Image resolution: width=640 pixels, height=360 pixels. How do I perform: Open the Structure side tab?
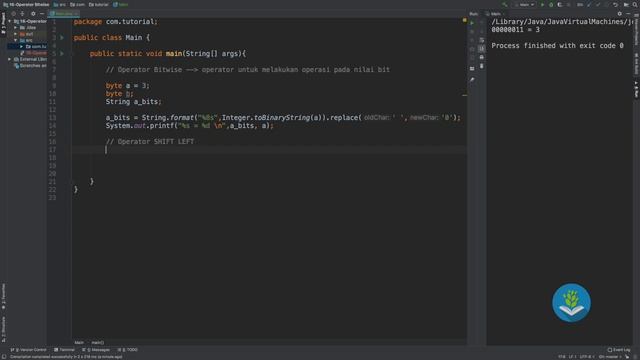(x=3, y=329)
